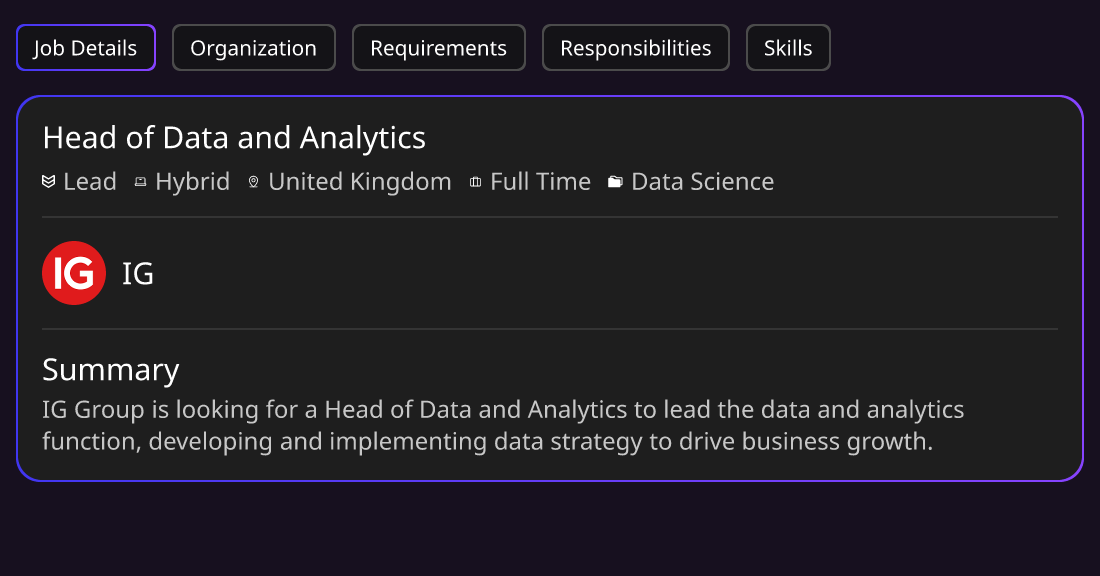Image resolution: width=1100 pixels, height=576 pixels.
Task: Click the folder icon beside Data Science
Action: (615, 182)
